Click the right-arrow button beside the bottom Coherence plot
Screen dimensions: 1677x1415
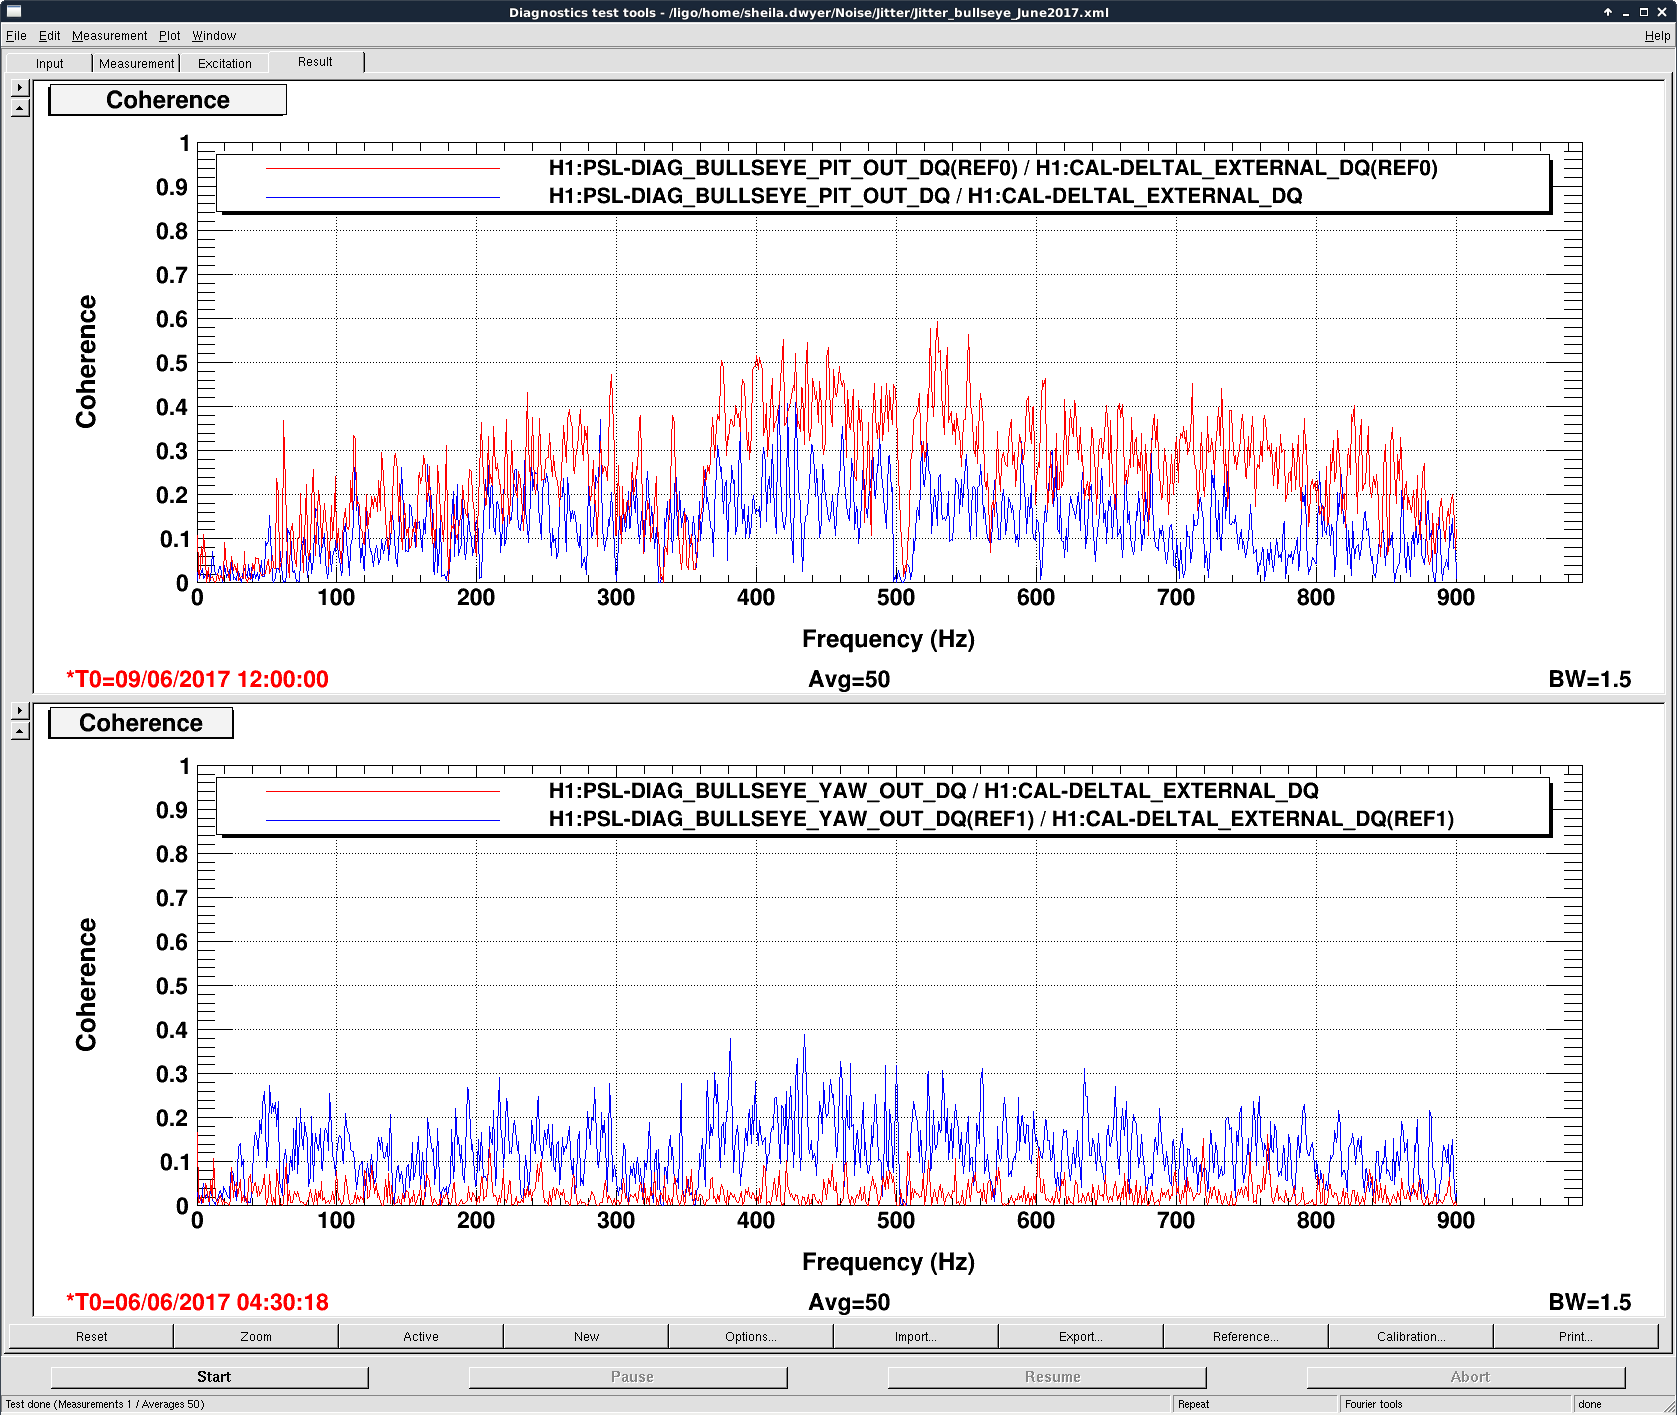[20, 711]
